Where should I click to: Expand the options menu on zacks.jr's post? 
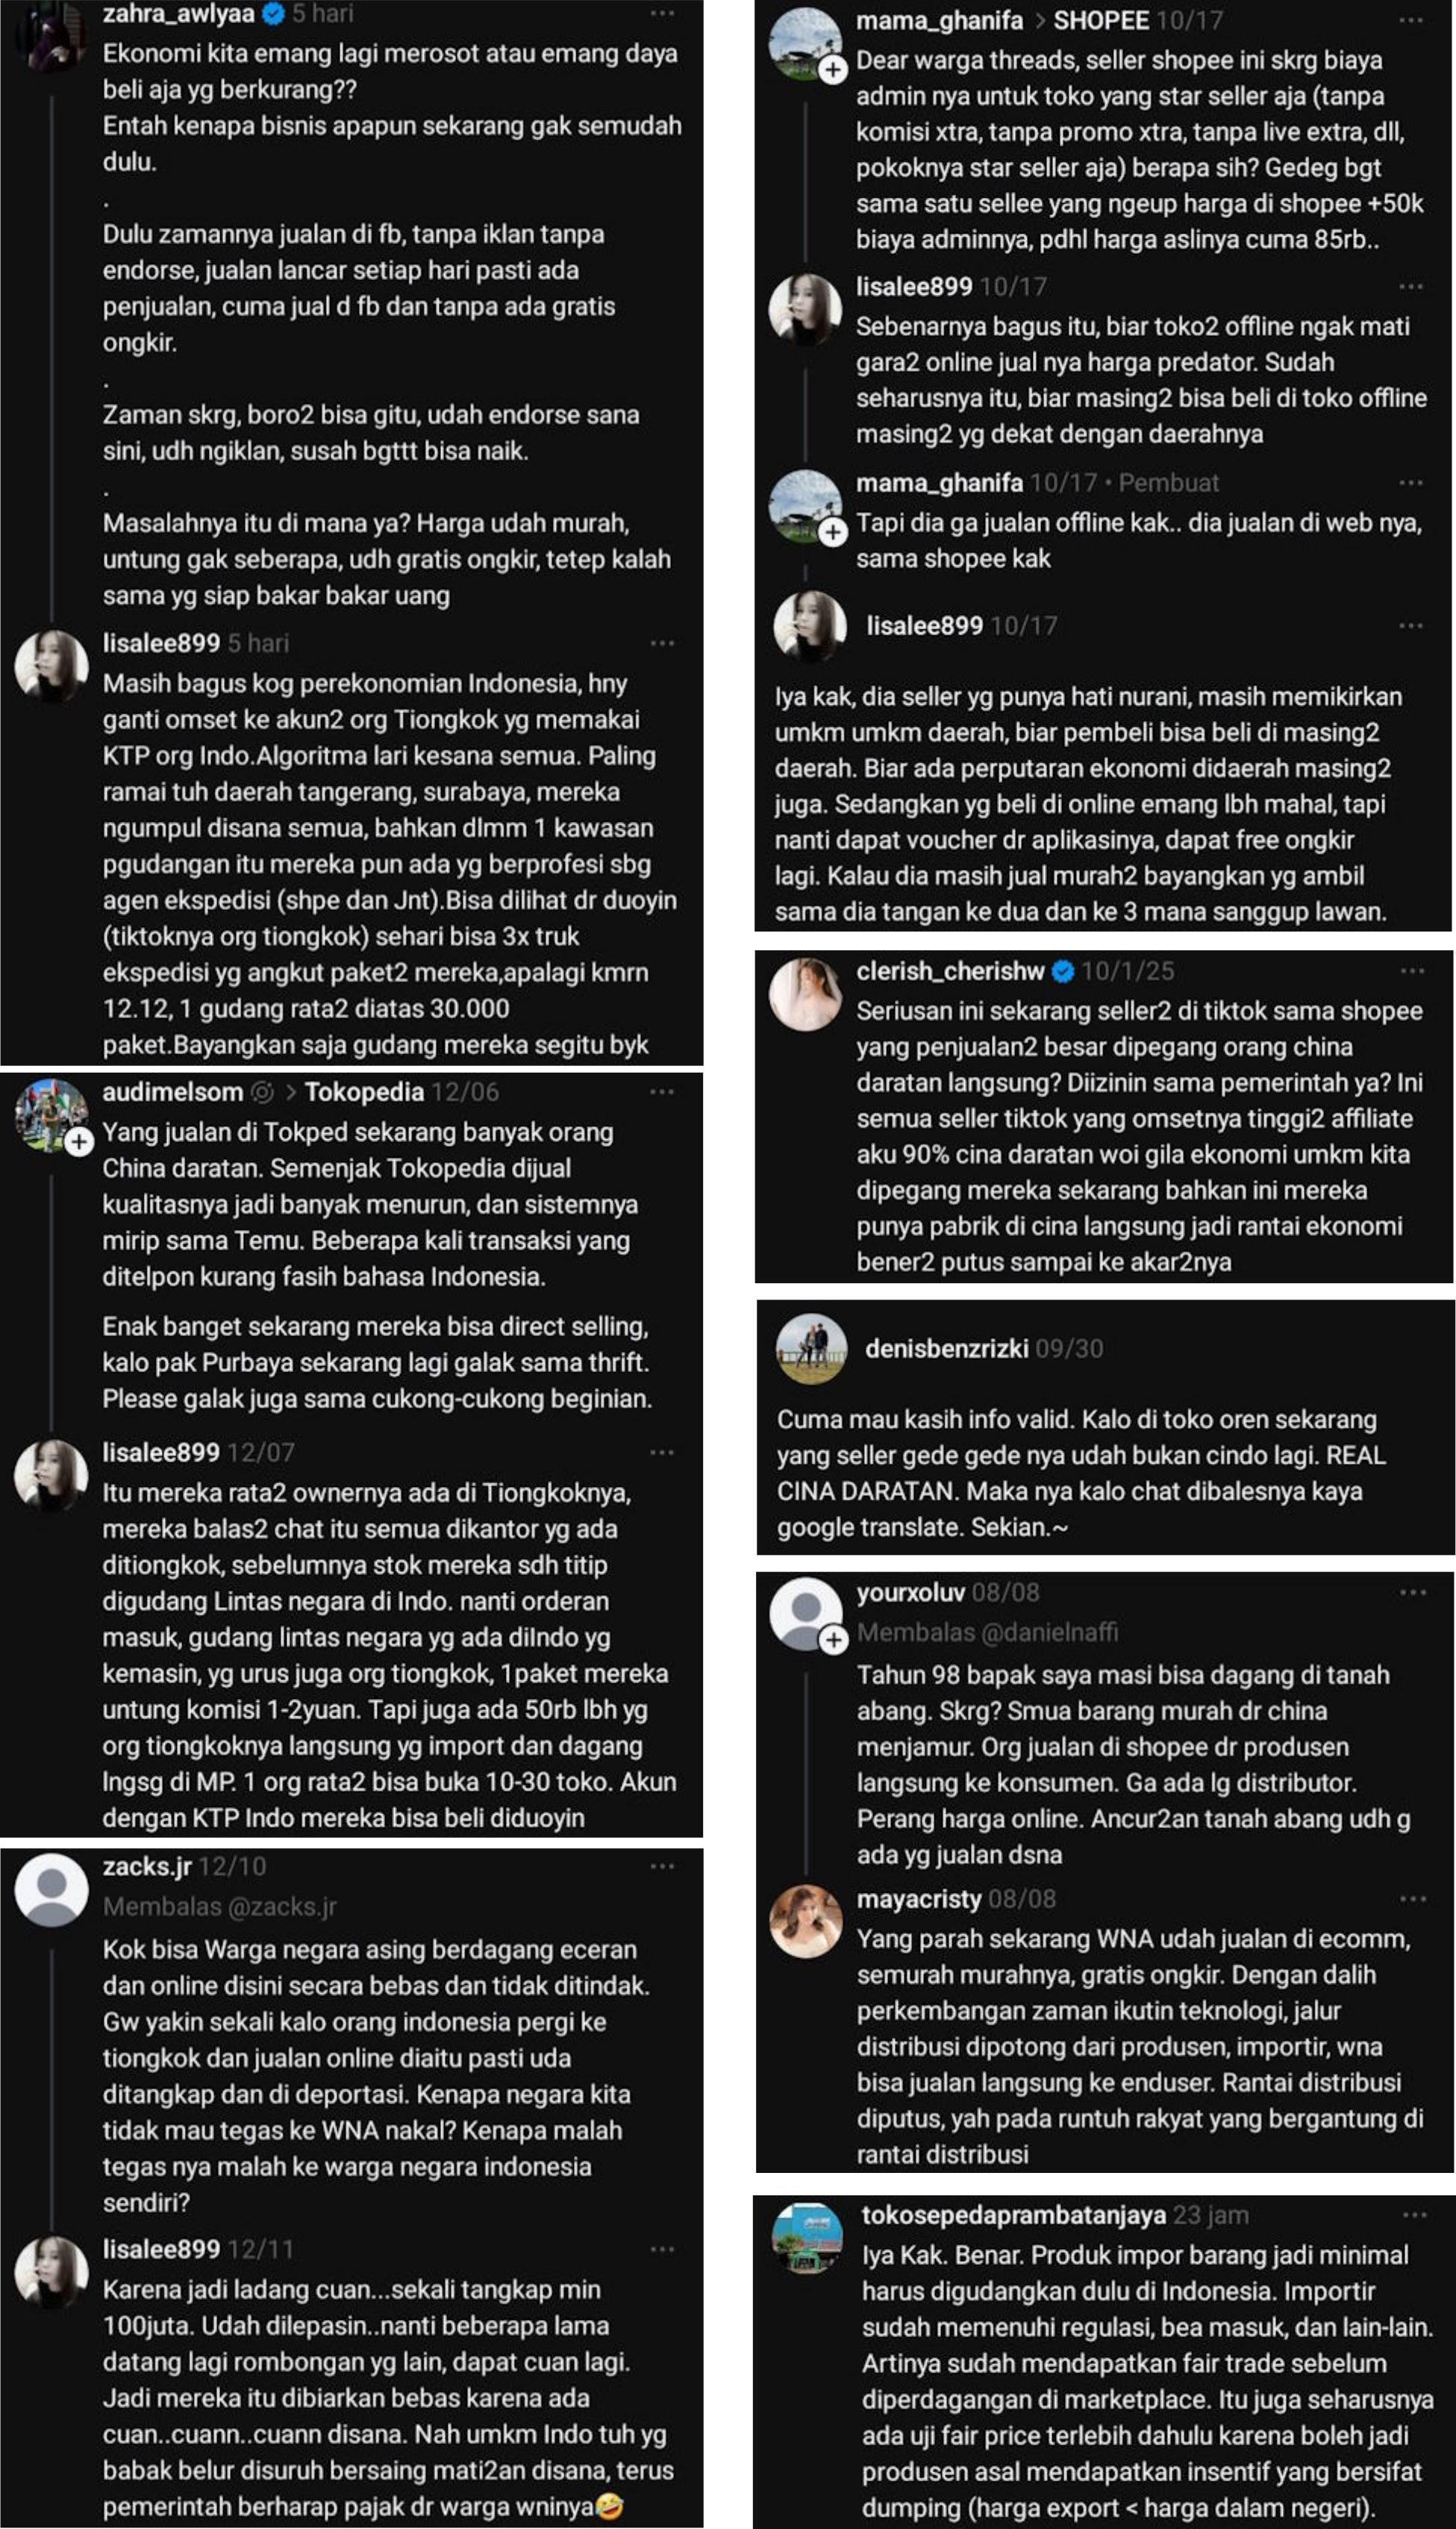click(662, 1866)
